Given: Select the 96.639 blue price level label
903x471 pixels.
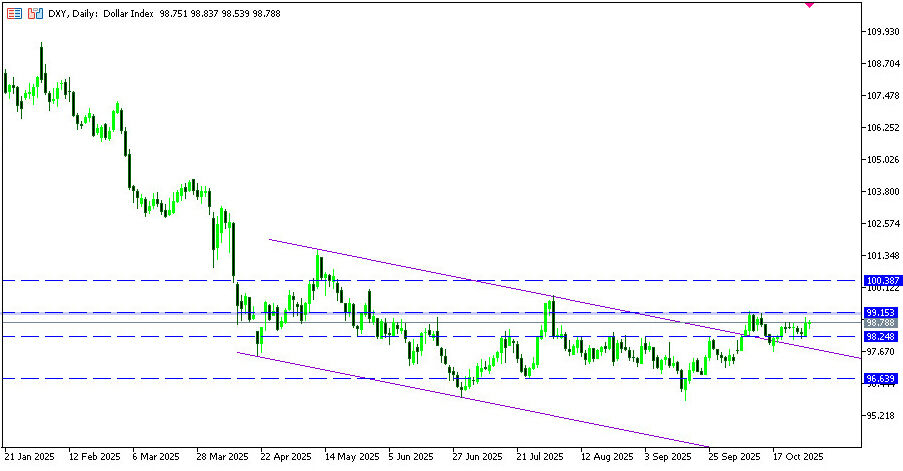Looking at the screenshot, I should 879,379.
